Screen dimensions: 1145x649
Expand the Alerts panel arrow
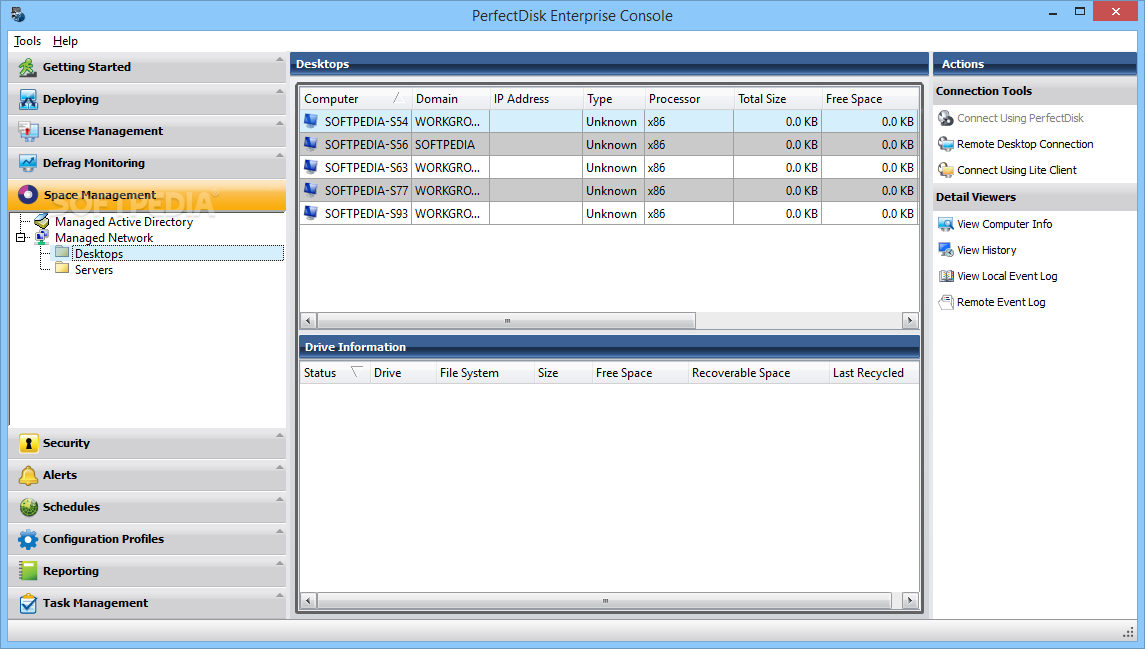coord(279,467)
